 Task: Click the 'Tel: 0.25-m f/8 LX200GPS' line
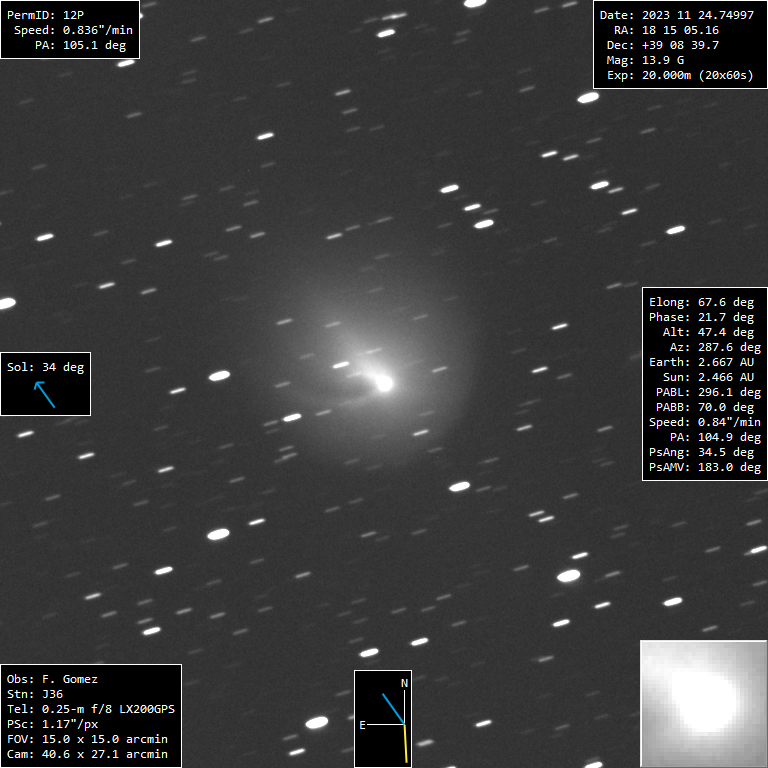(x=91, y=709)
